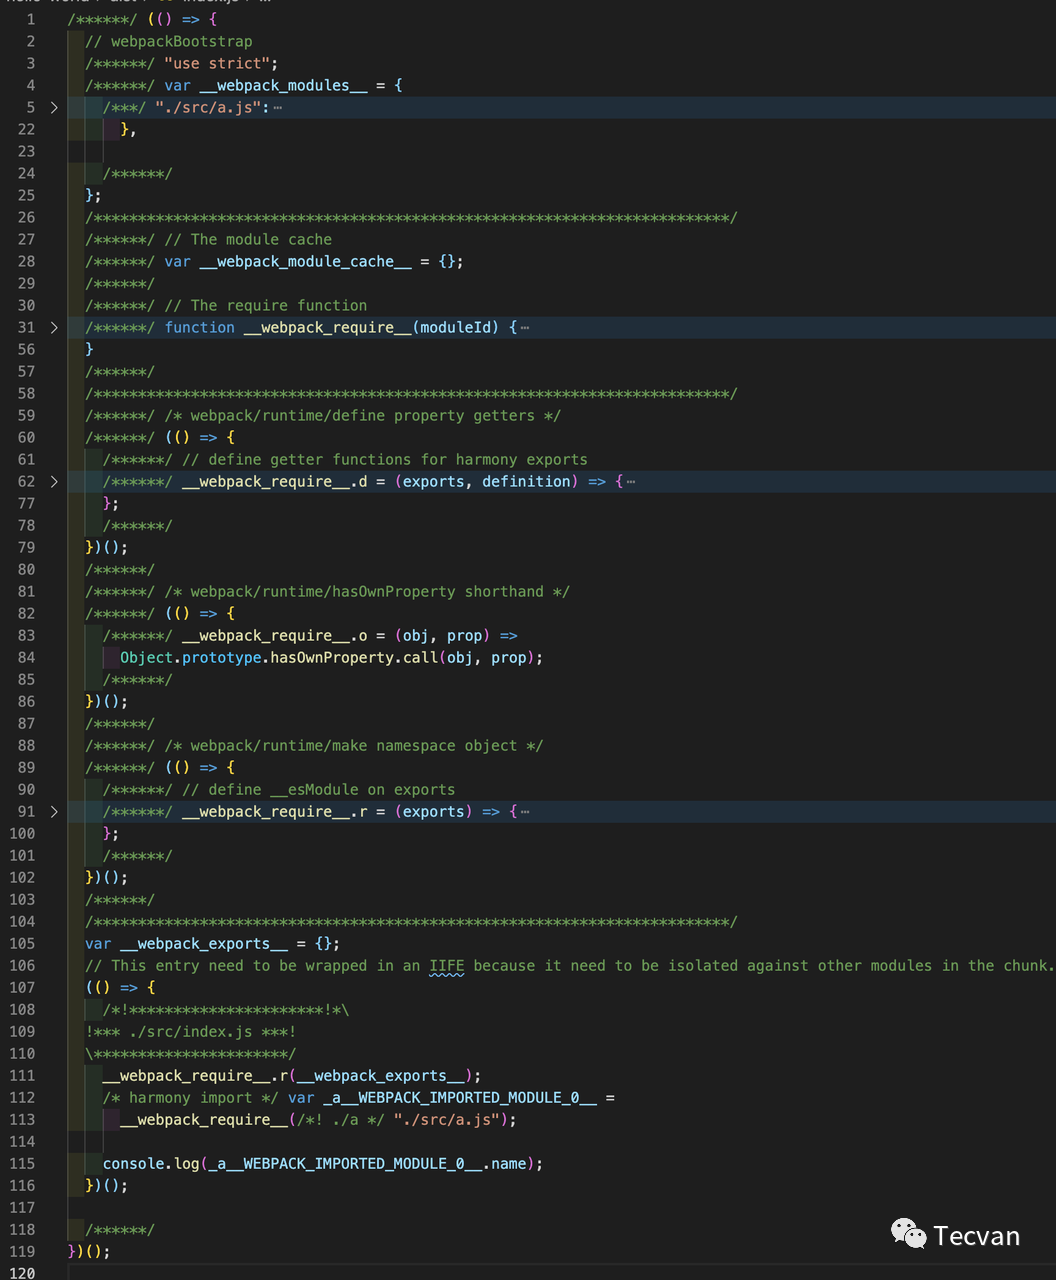The width and height of the screenshot is (1056, 1280).
Task: Click the gutter change indicator beside var __webpack_exports__
Action: click(x=70, y=943)
